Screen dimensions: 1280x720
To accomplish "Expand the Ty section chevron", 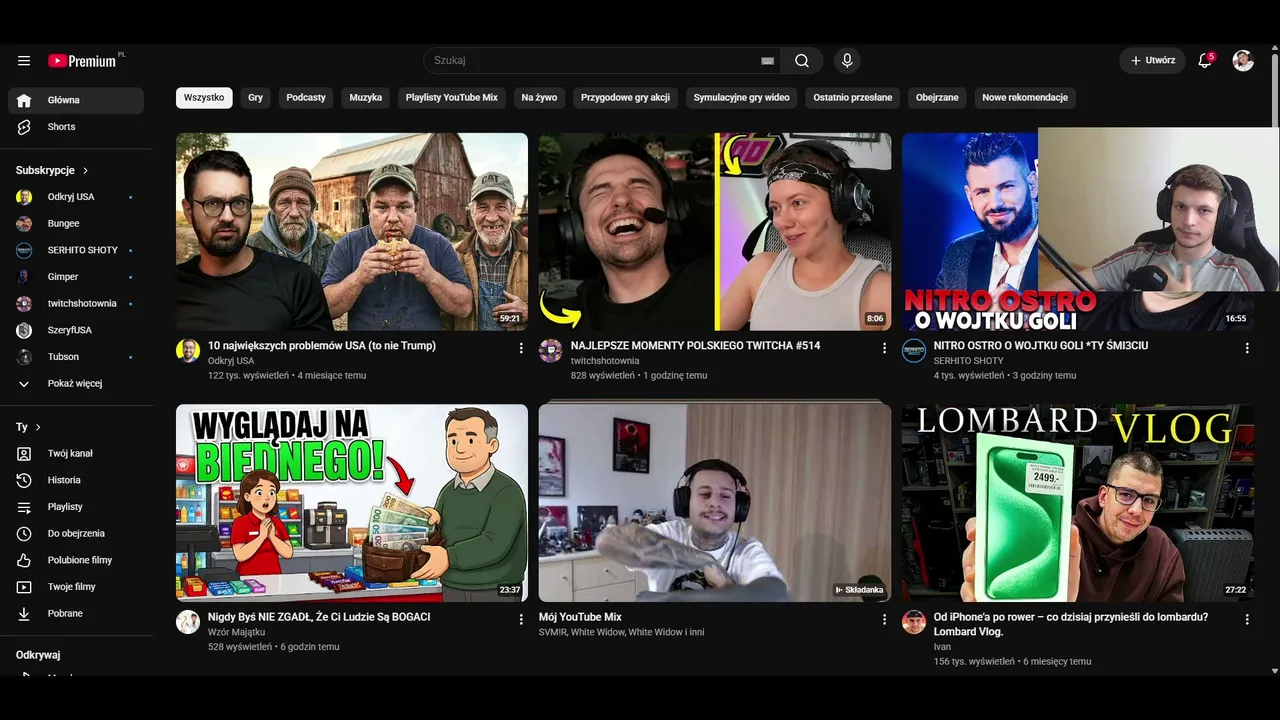I will [38, 428].
